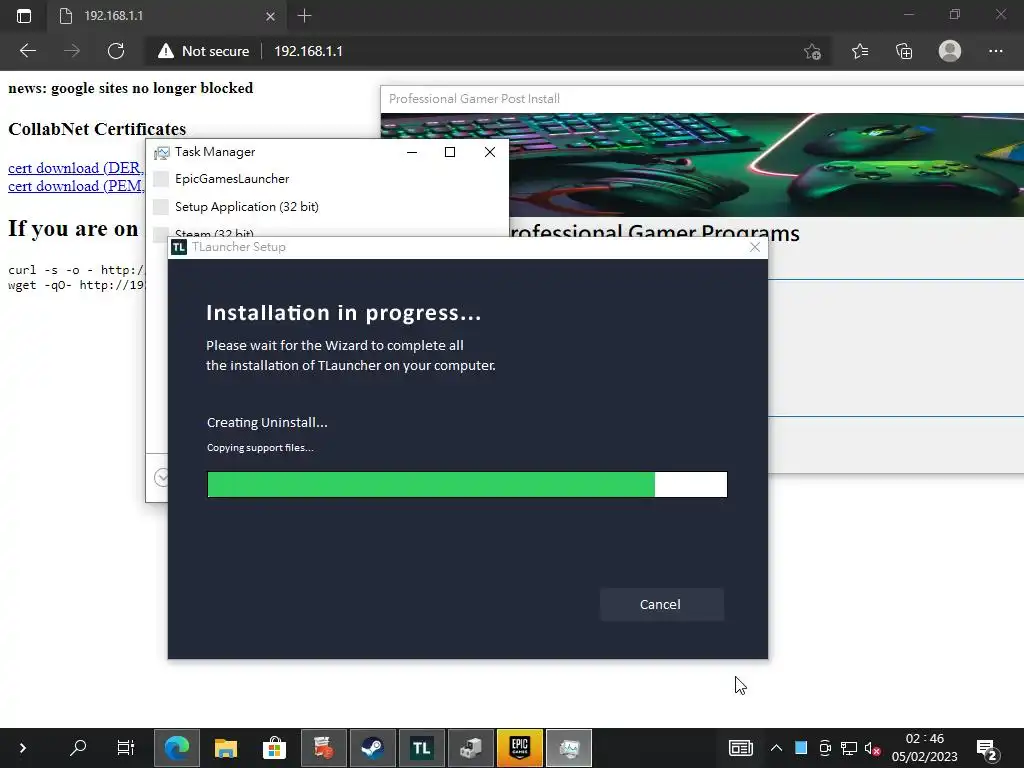Open the Favorites list
The width and height of the screenshot is (1024, 768).
860,51
